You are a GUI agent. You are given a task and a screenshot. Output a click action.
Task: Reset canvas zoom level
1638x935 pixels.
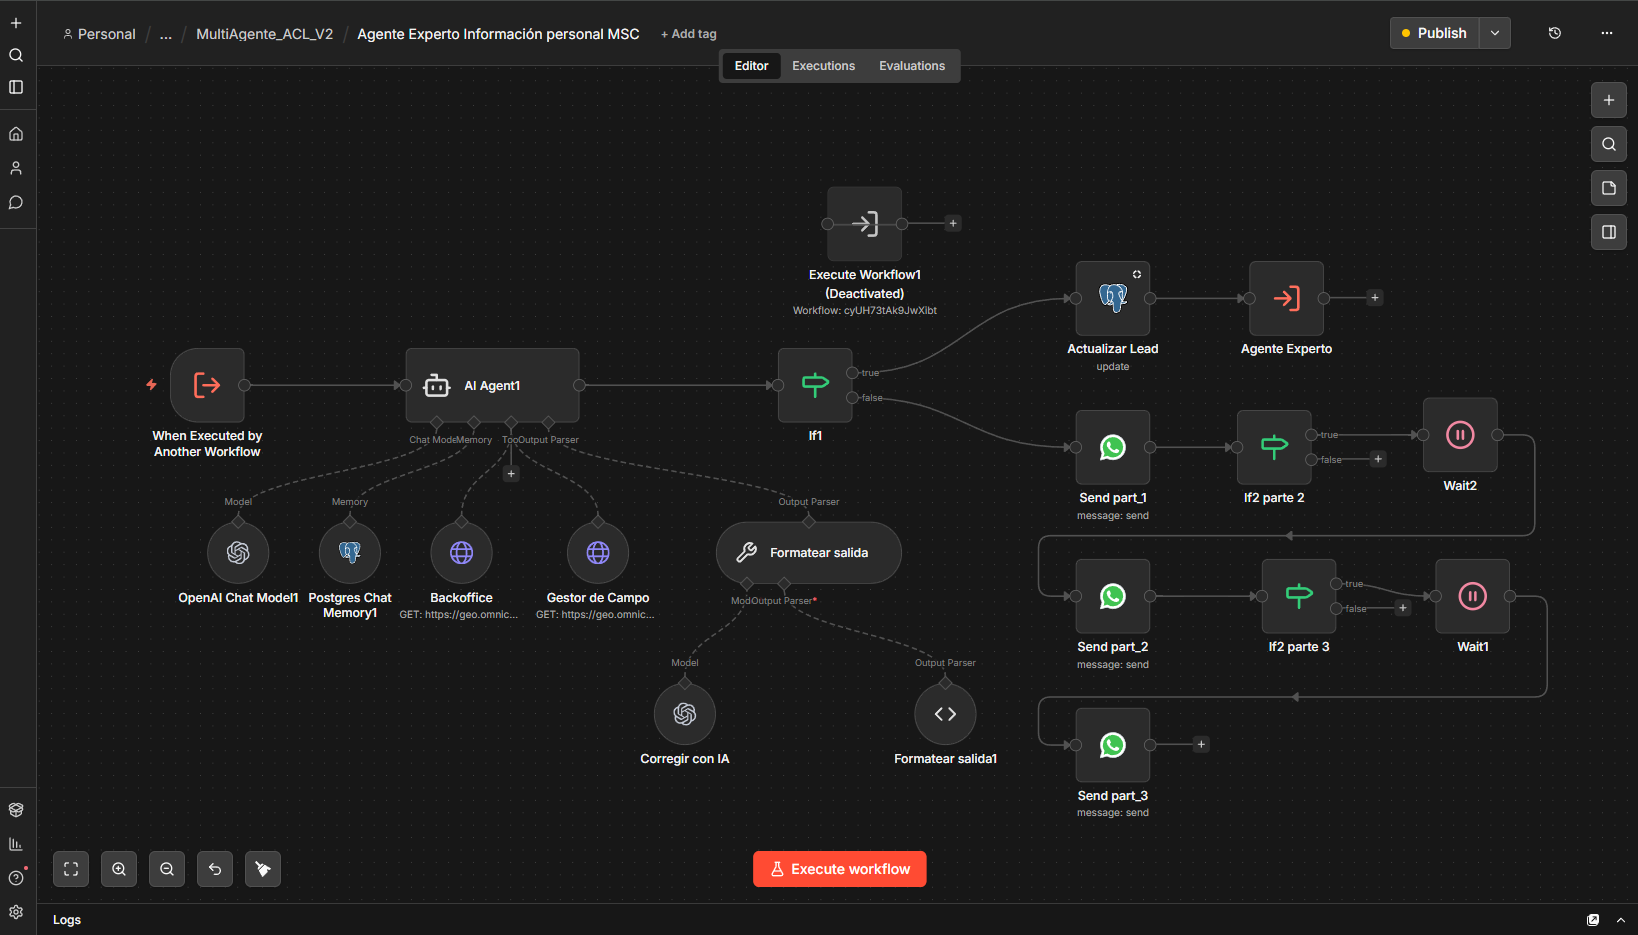[x=215, y=869]
